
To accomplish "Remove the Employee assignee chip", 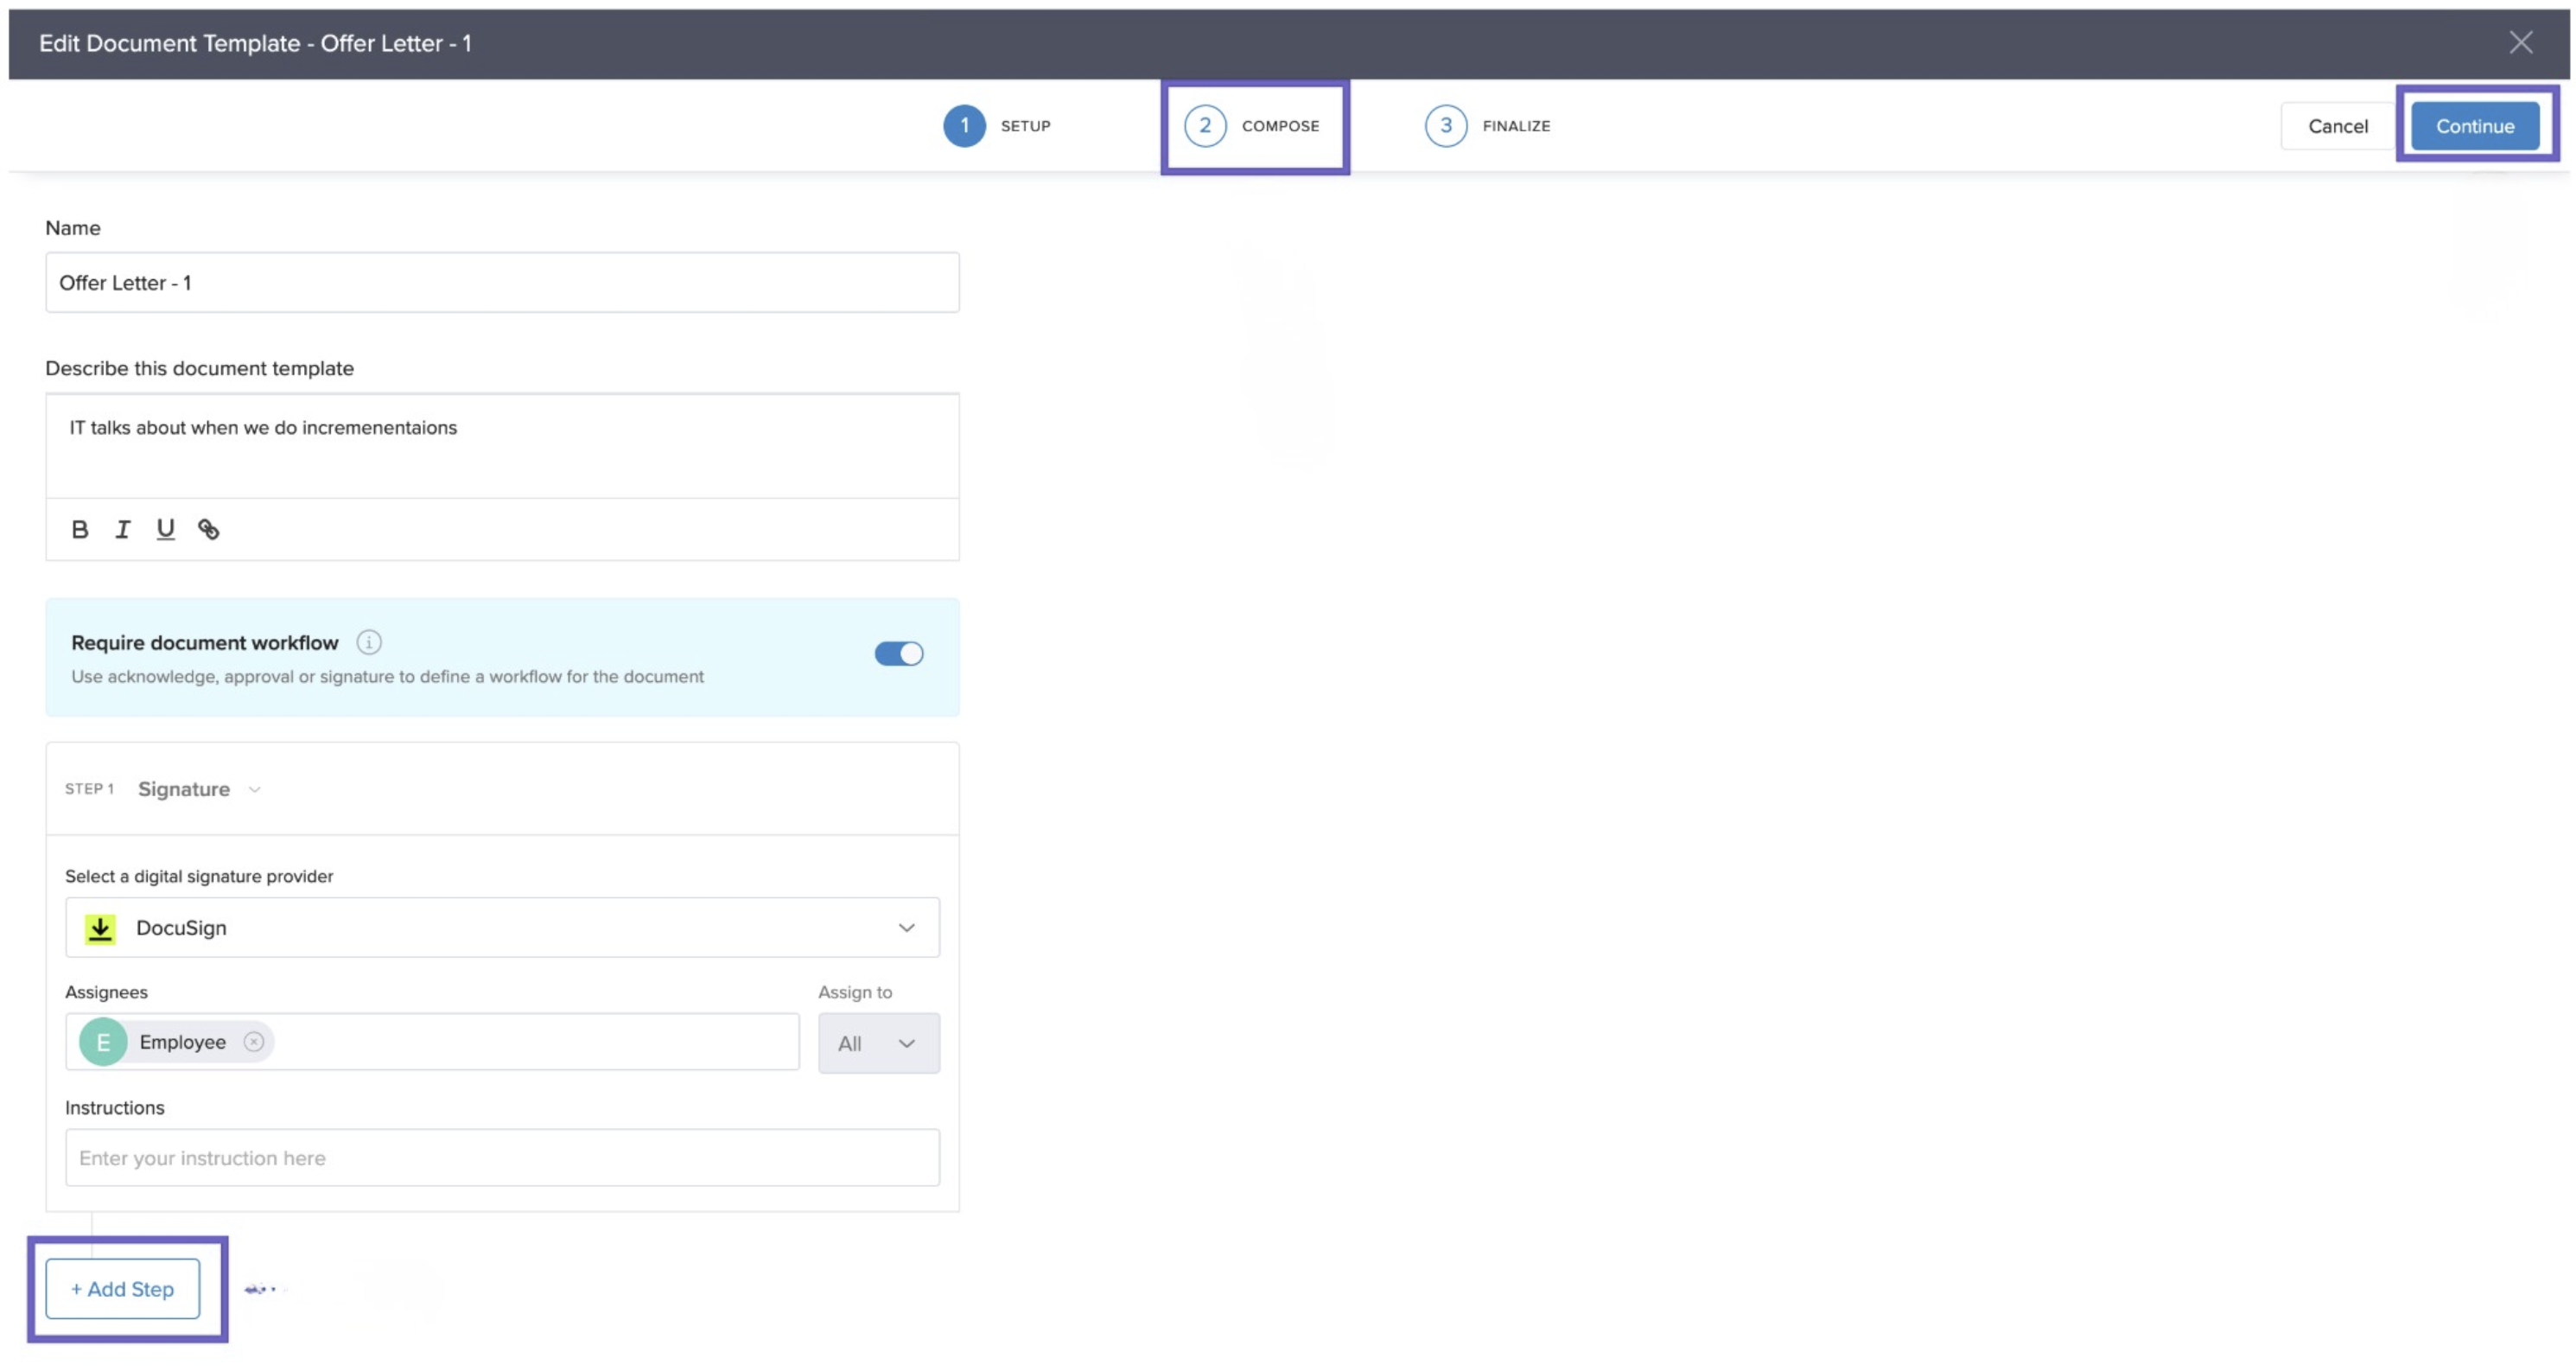I will click(254, 1041).
